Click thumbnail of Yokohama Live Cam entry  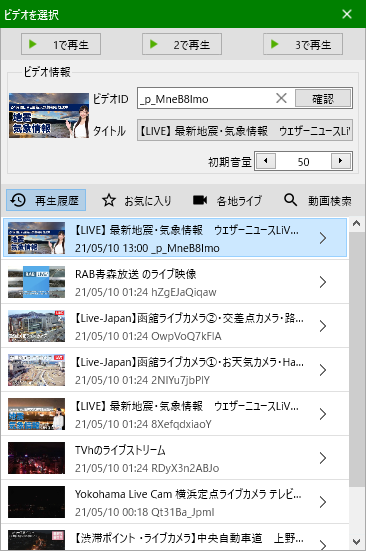point(37,501)
